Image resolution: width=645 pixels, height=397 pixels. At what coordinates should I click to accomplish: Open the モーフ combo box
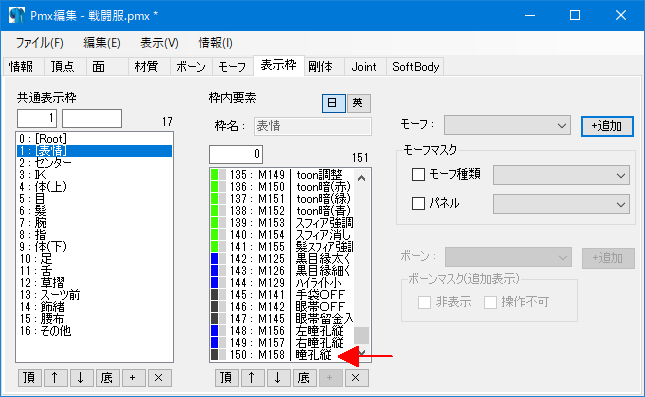tap(507, 125)
